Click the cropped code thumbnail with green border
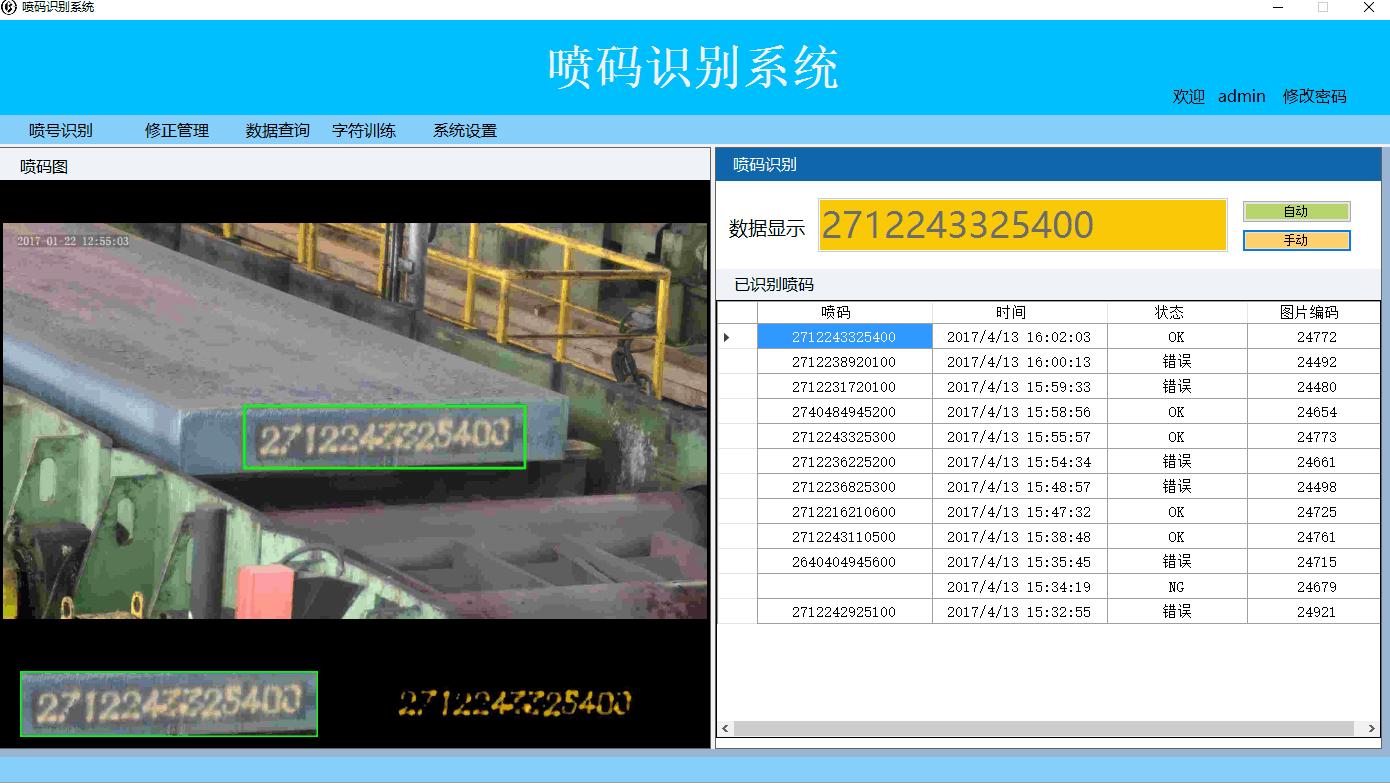Image resolution: width=1390 pixels, height=783 pixels. tap(169, 704)
